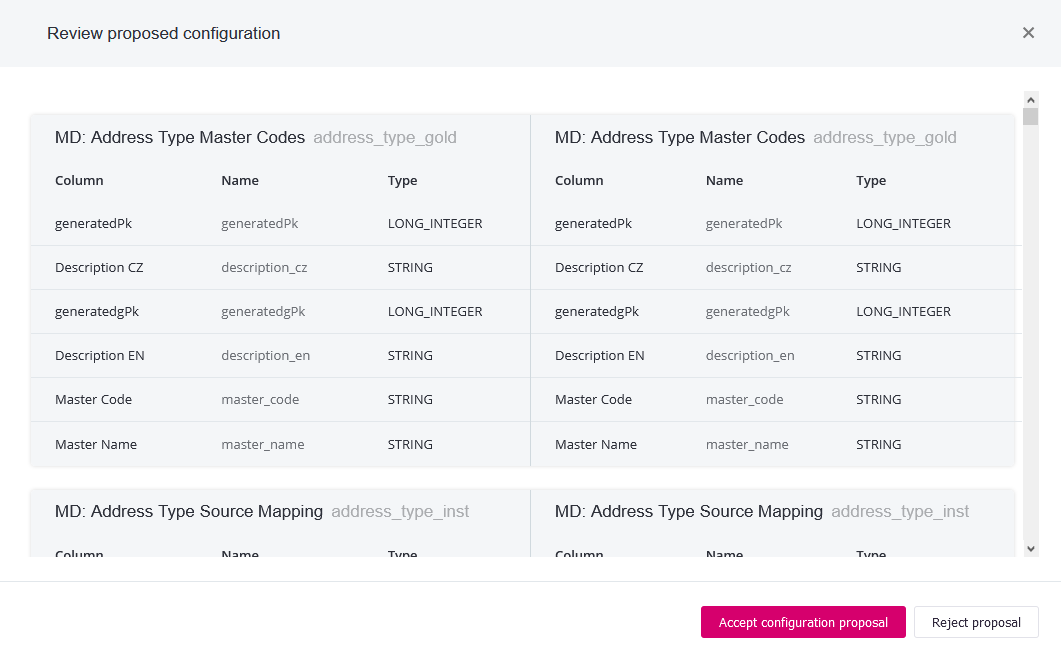
Task: Click description_en name in left table
Action: point(265,356)
